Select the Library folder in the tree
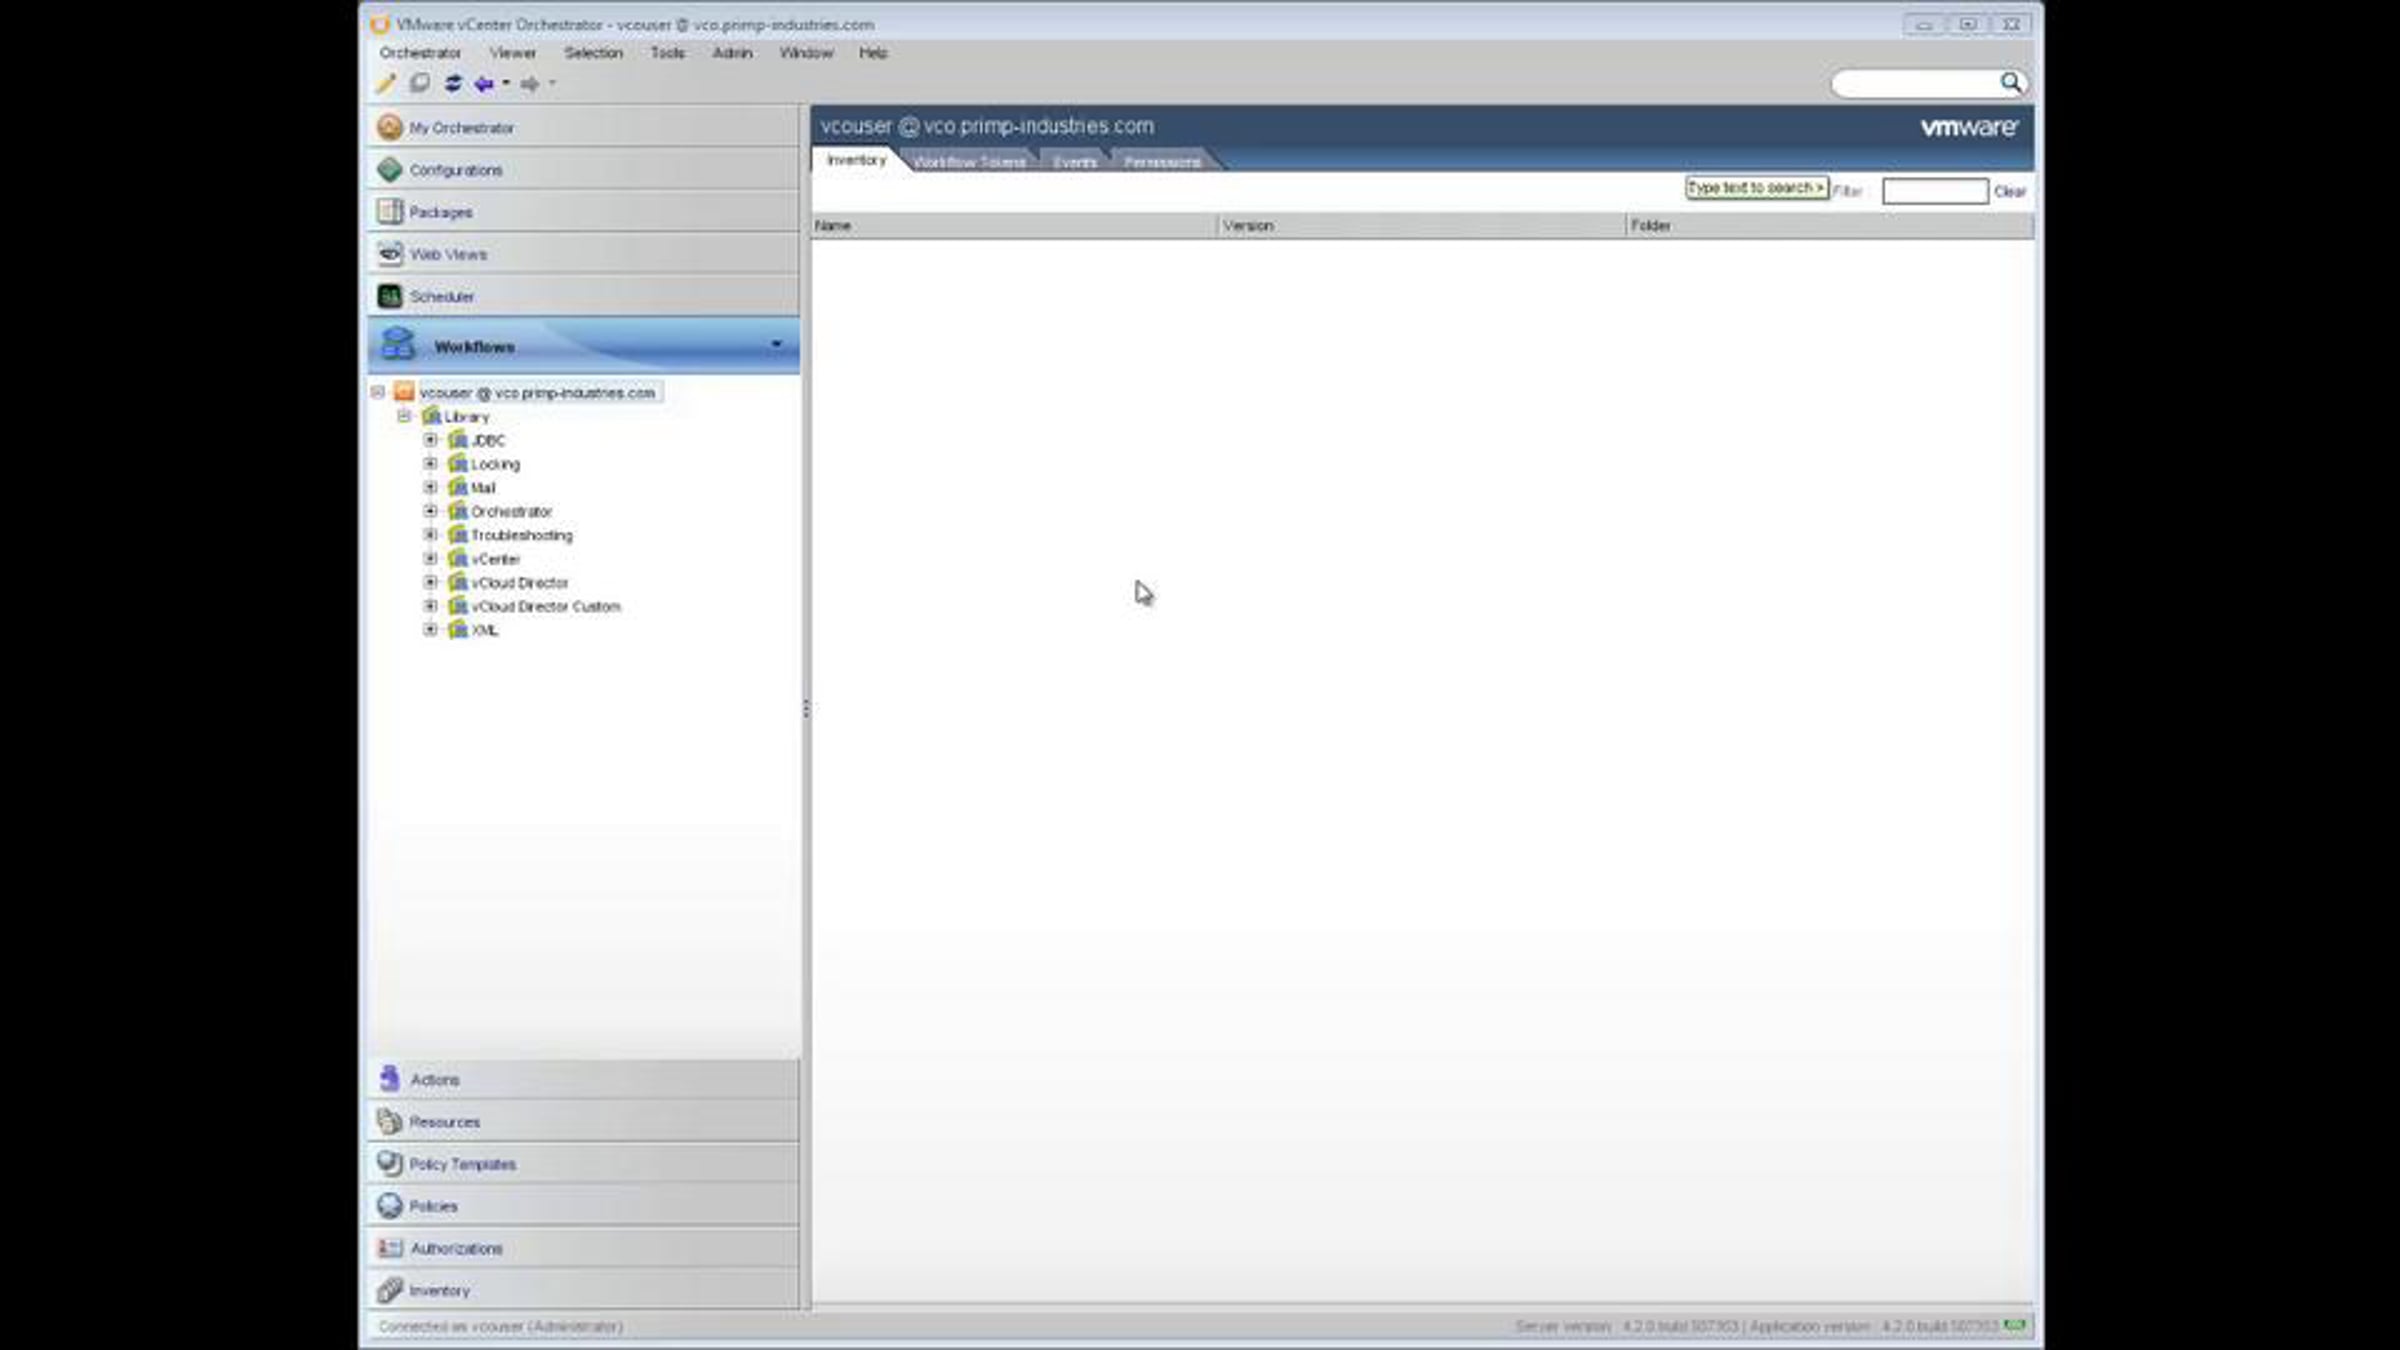This screenshot has height=1350, width=2400. (x=467, y=417)
